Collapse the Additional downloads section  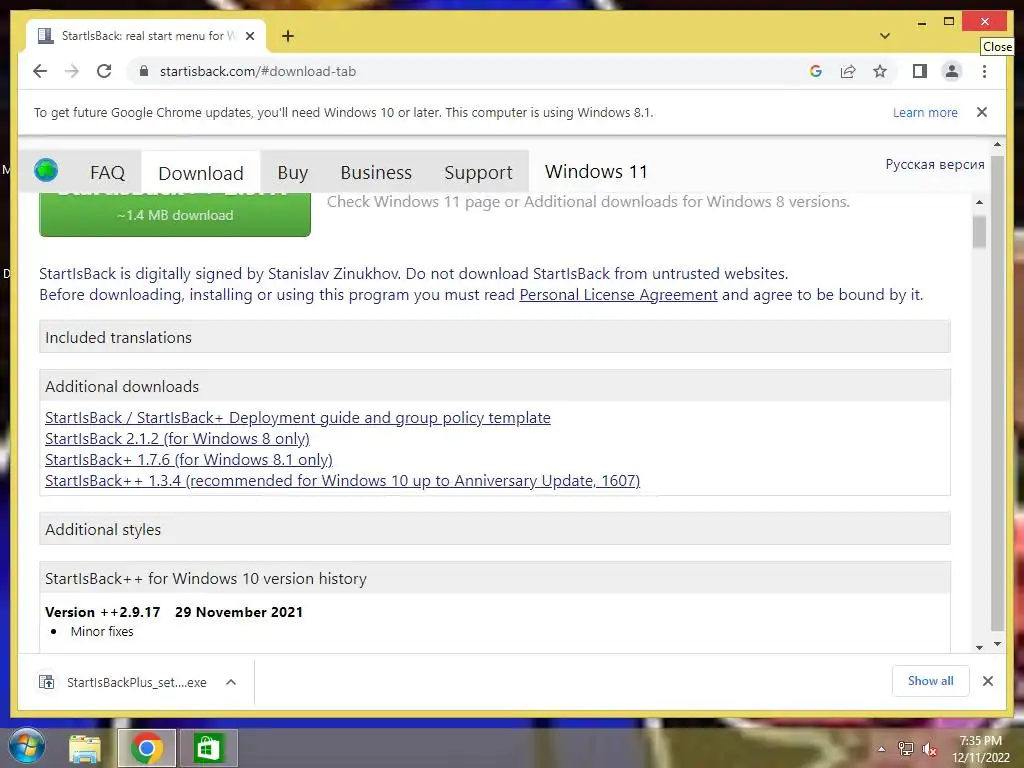(x=494, y=386)
